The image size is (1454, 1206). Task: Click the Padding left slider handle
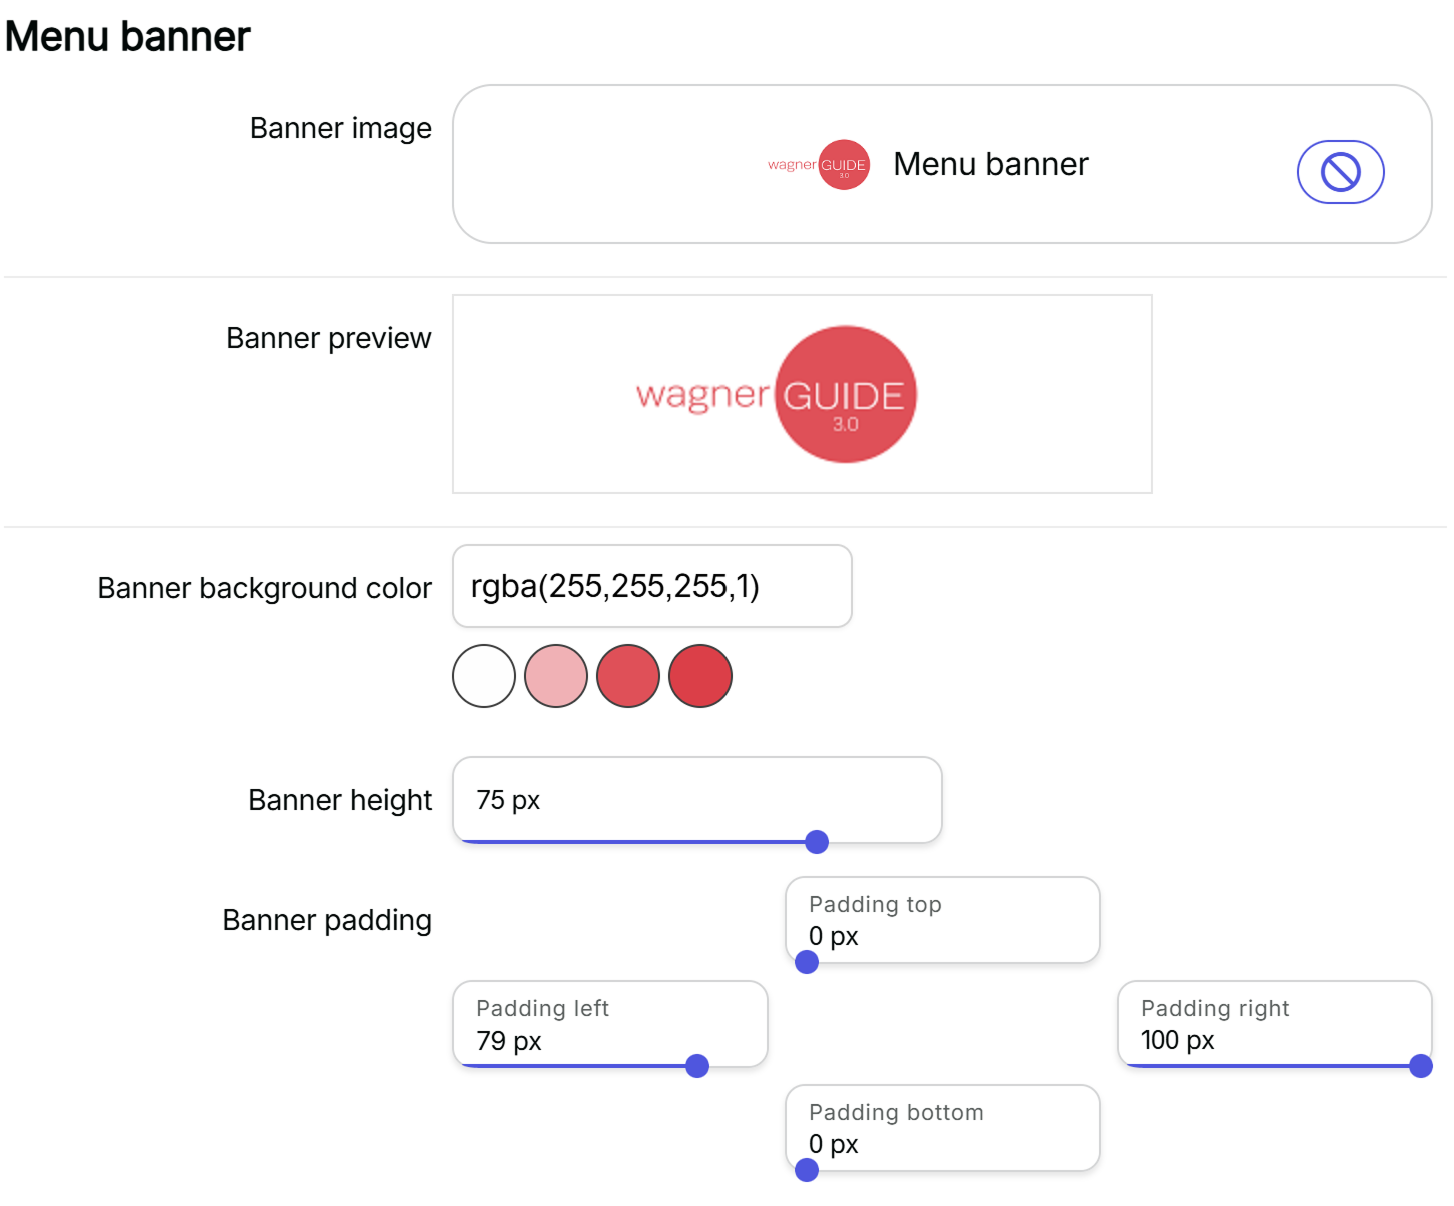point(697,1066)
